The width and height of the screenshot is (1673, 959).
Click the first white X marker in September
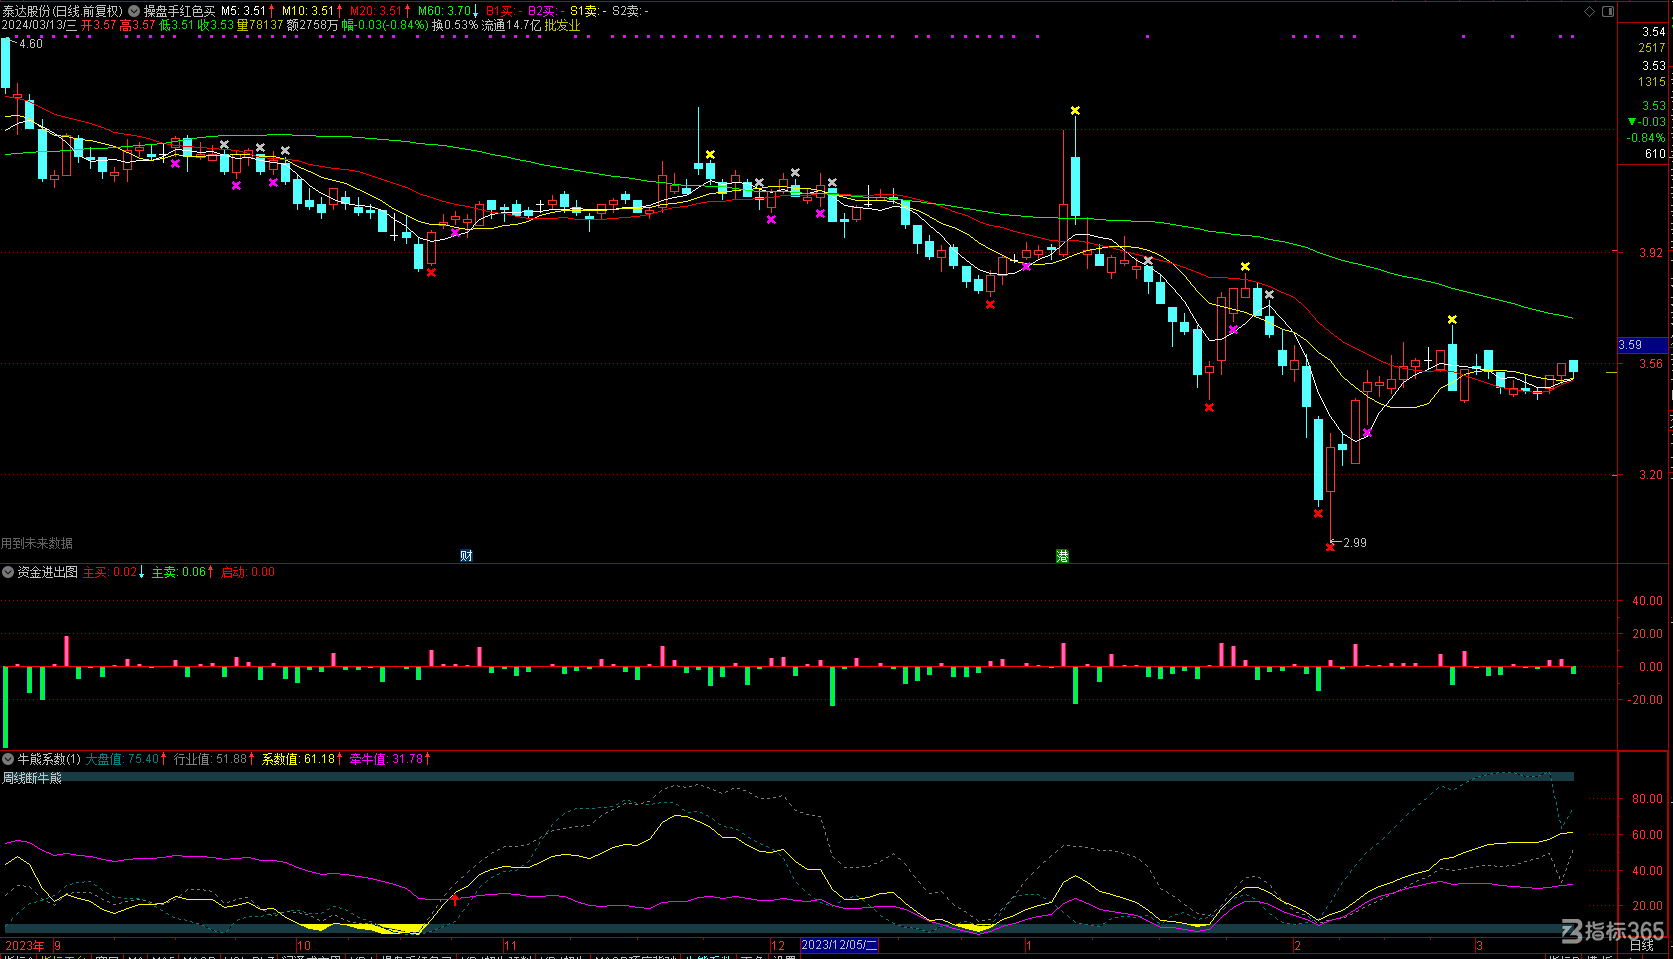224,145
